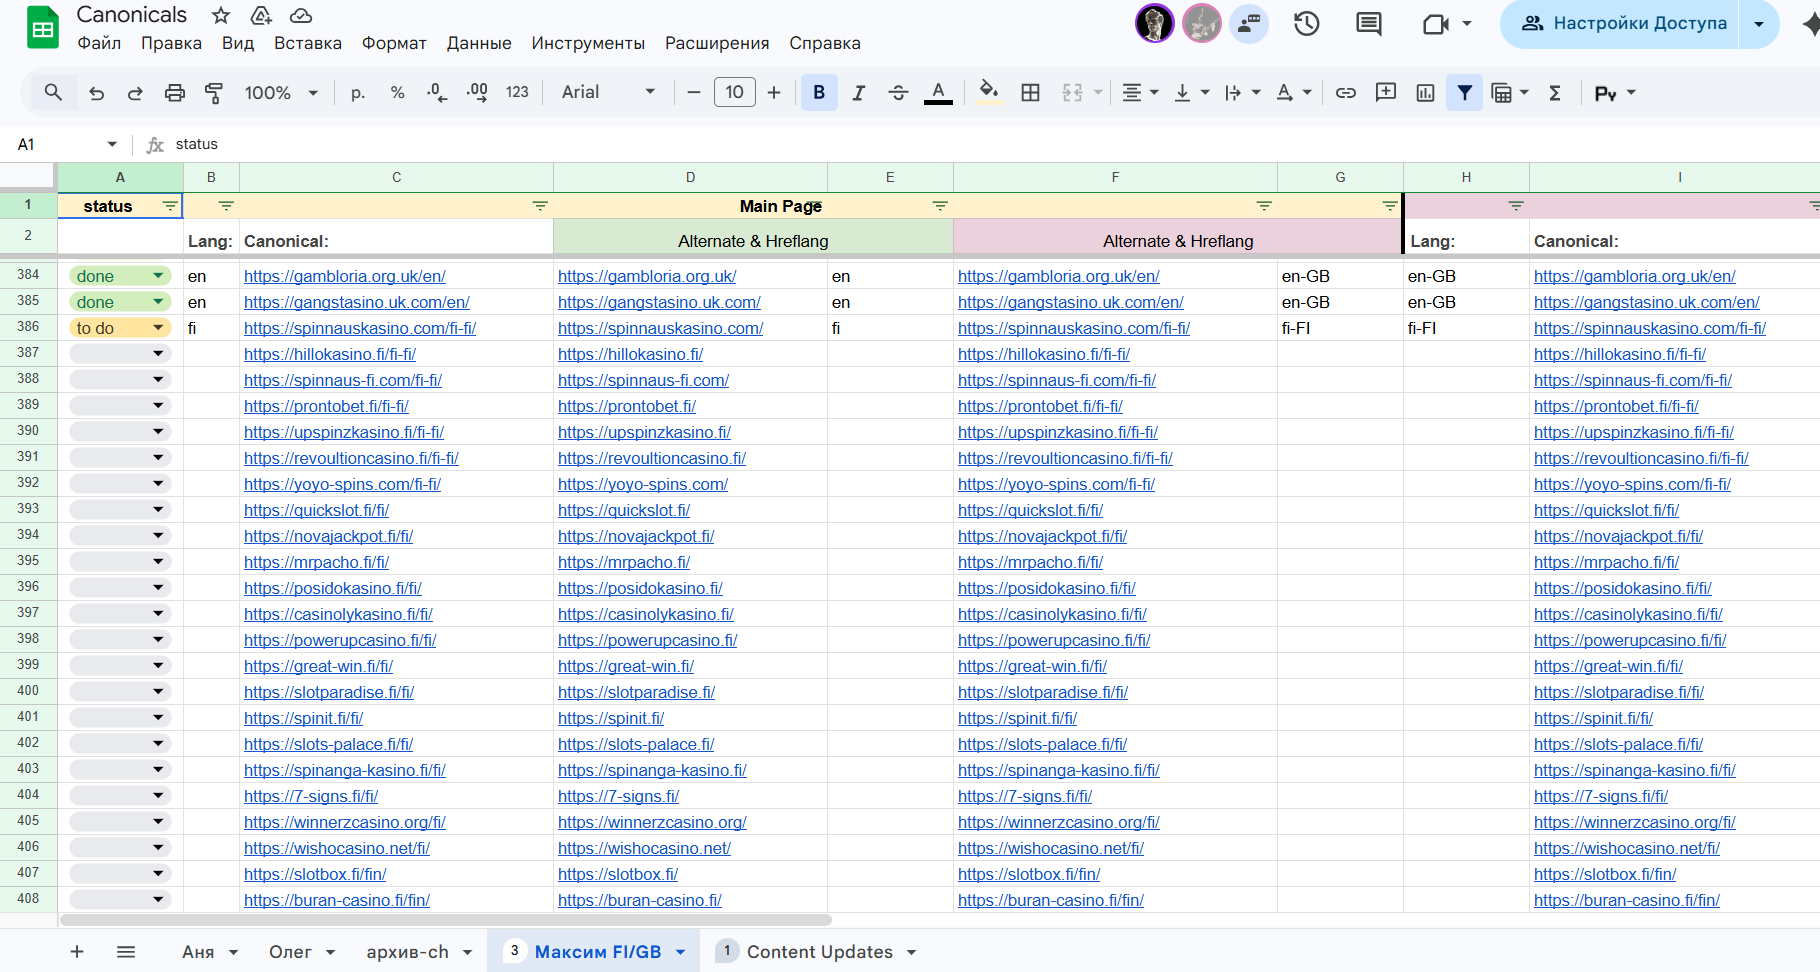
Task: Decrease decimal places
Action: pyautogui.click(x=437, y=93)
